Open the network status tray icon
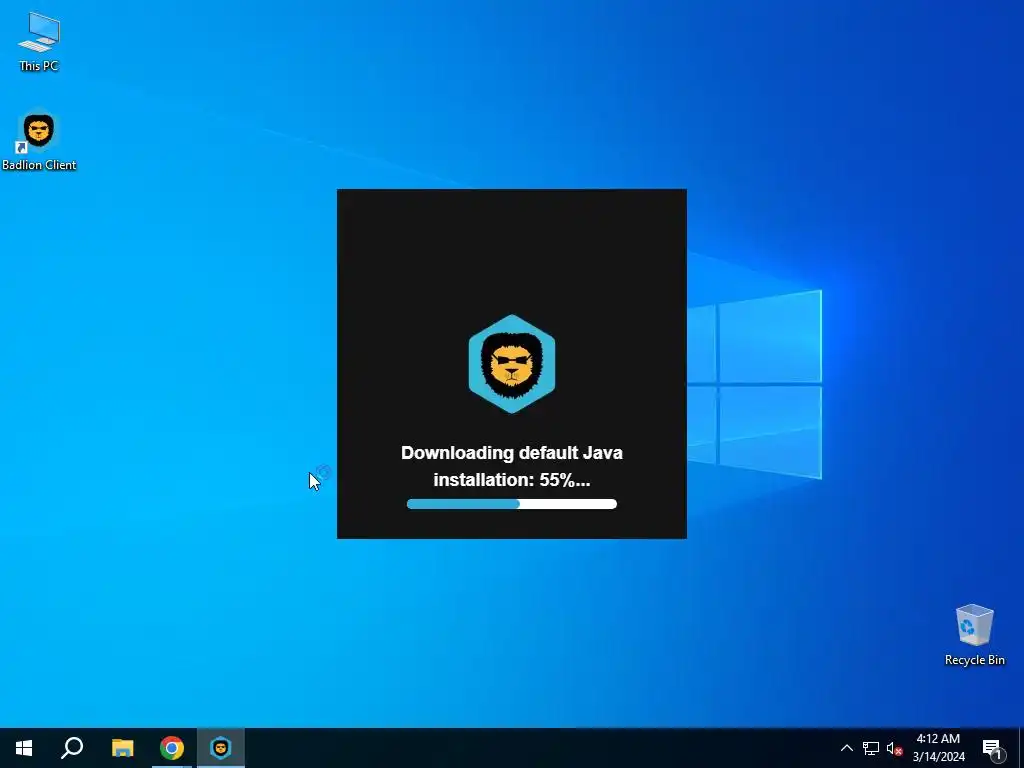The image size is (1024, 768). tap(871, 748)
